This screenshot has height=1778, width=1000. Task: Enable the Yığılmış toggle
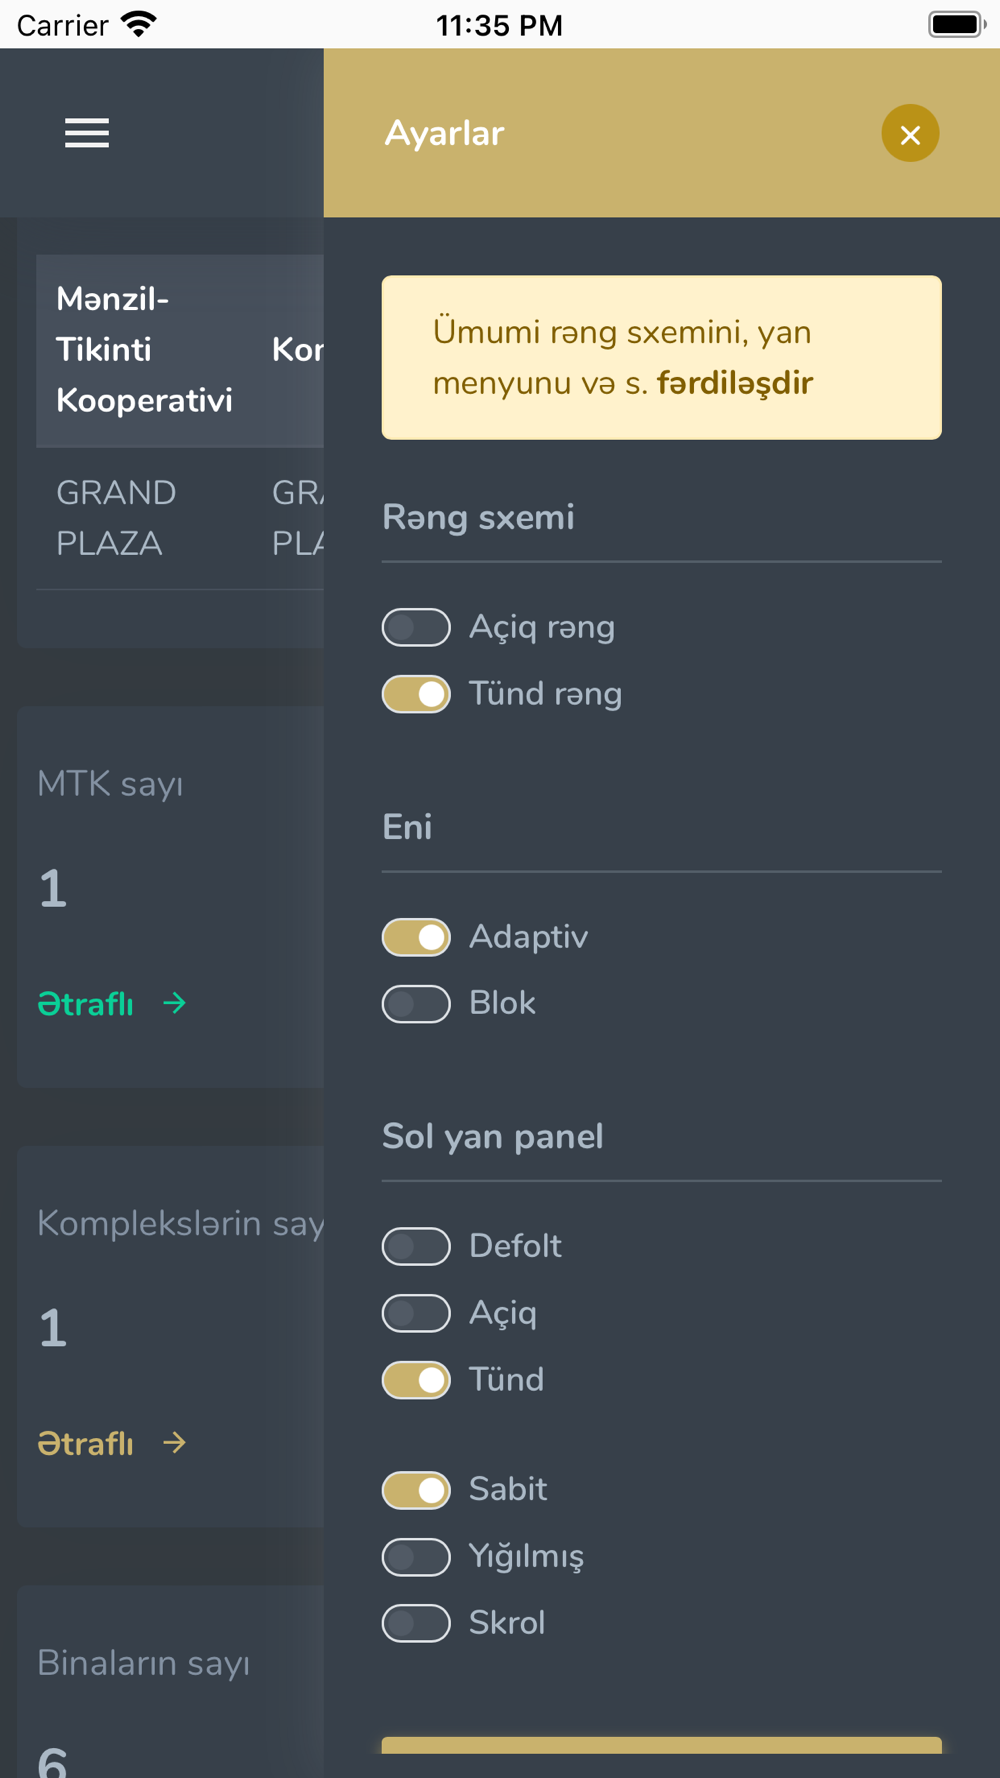pos(416,1557)
